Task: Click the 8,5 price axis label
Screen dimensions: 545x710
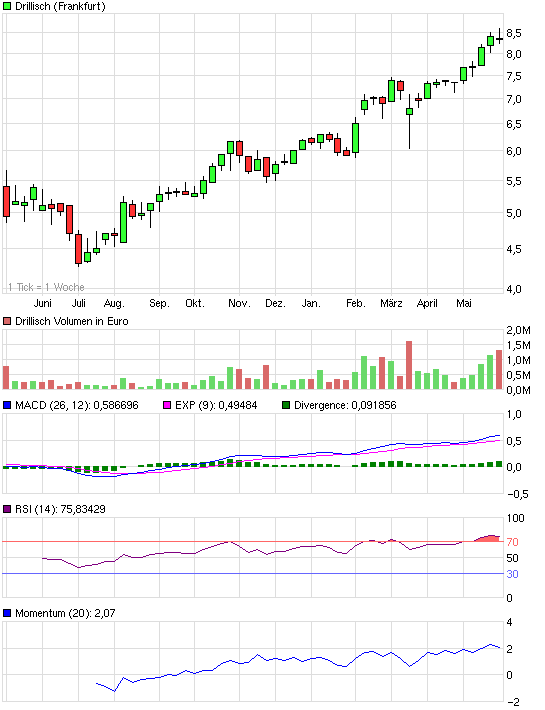Action: coord(514,33)
